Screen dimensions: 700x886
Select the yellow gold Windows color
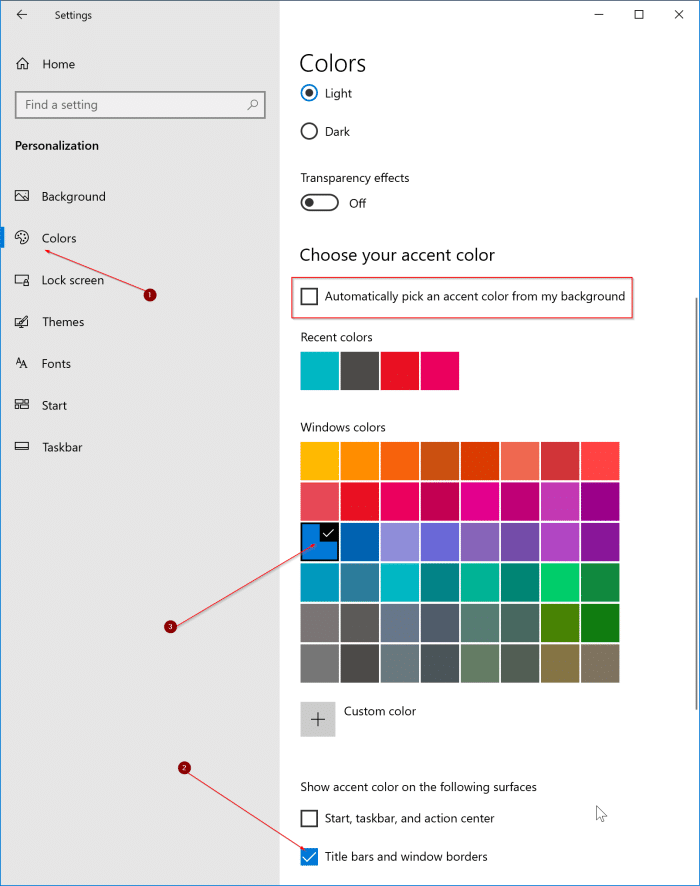click(x=320, y=461)
